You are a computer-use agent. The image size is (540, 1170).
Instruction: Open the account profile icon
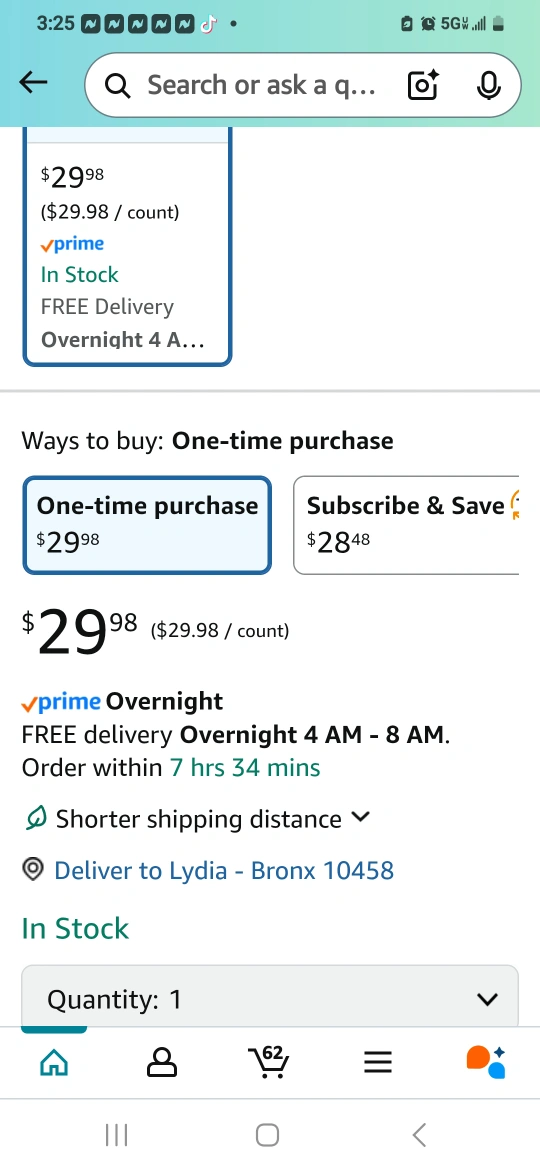[162, 1062]
